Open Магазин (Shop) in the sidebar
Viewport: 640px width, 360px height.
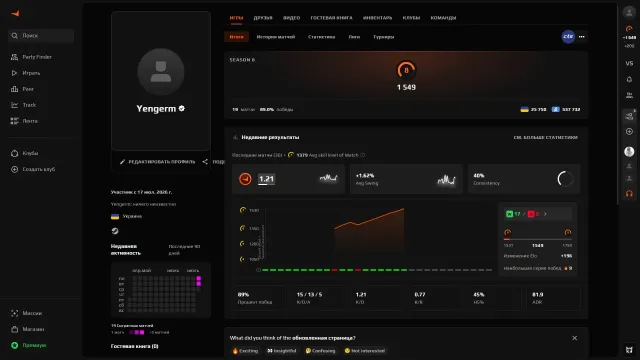(27, 329)
